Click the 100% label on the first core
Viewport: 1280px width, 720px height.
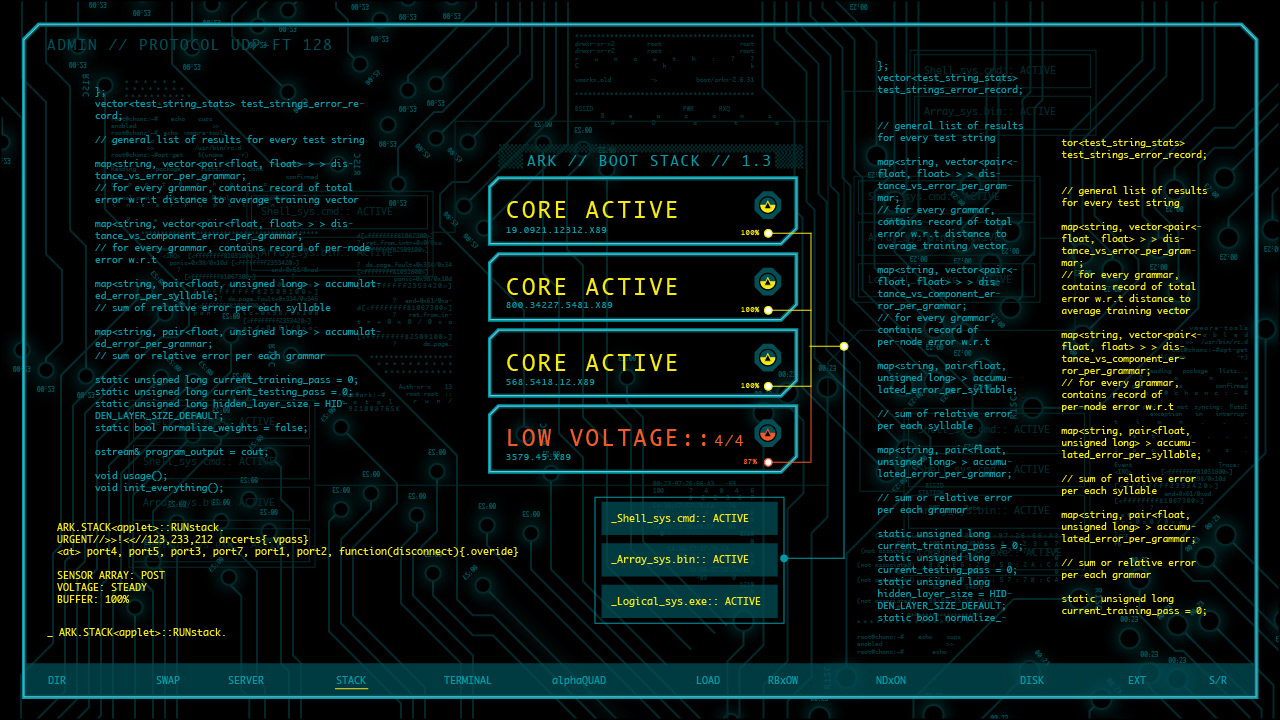point(750,233)
